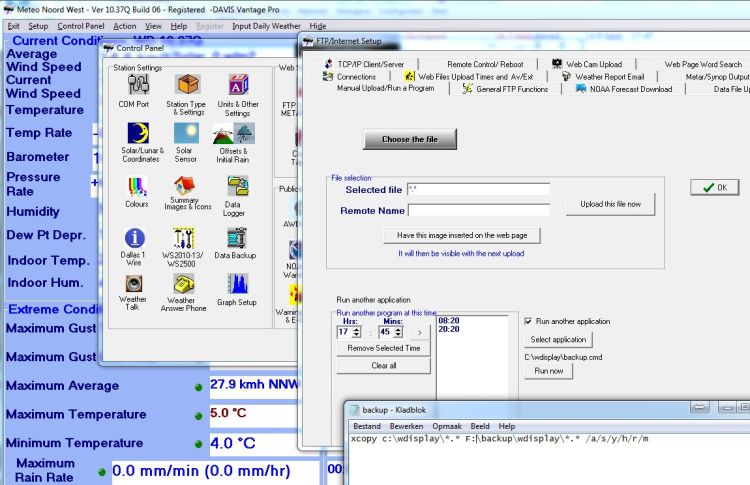Click green dot beside Maximum Average
The height and width of the screenshot is (485, 750).
(199, 387)
